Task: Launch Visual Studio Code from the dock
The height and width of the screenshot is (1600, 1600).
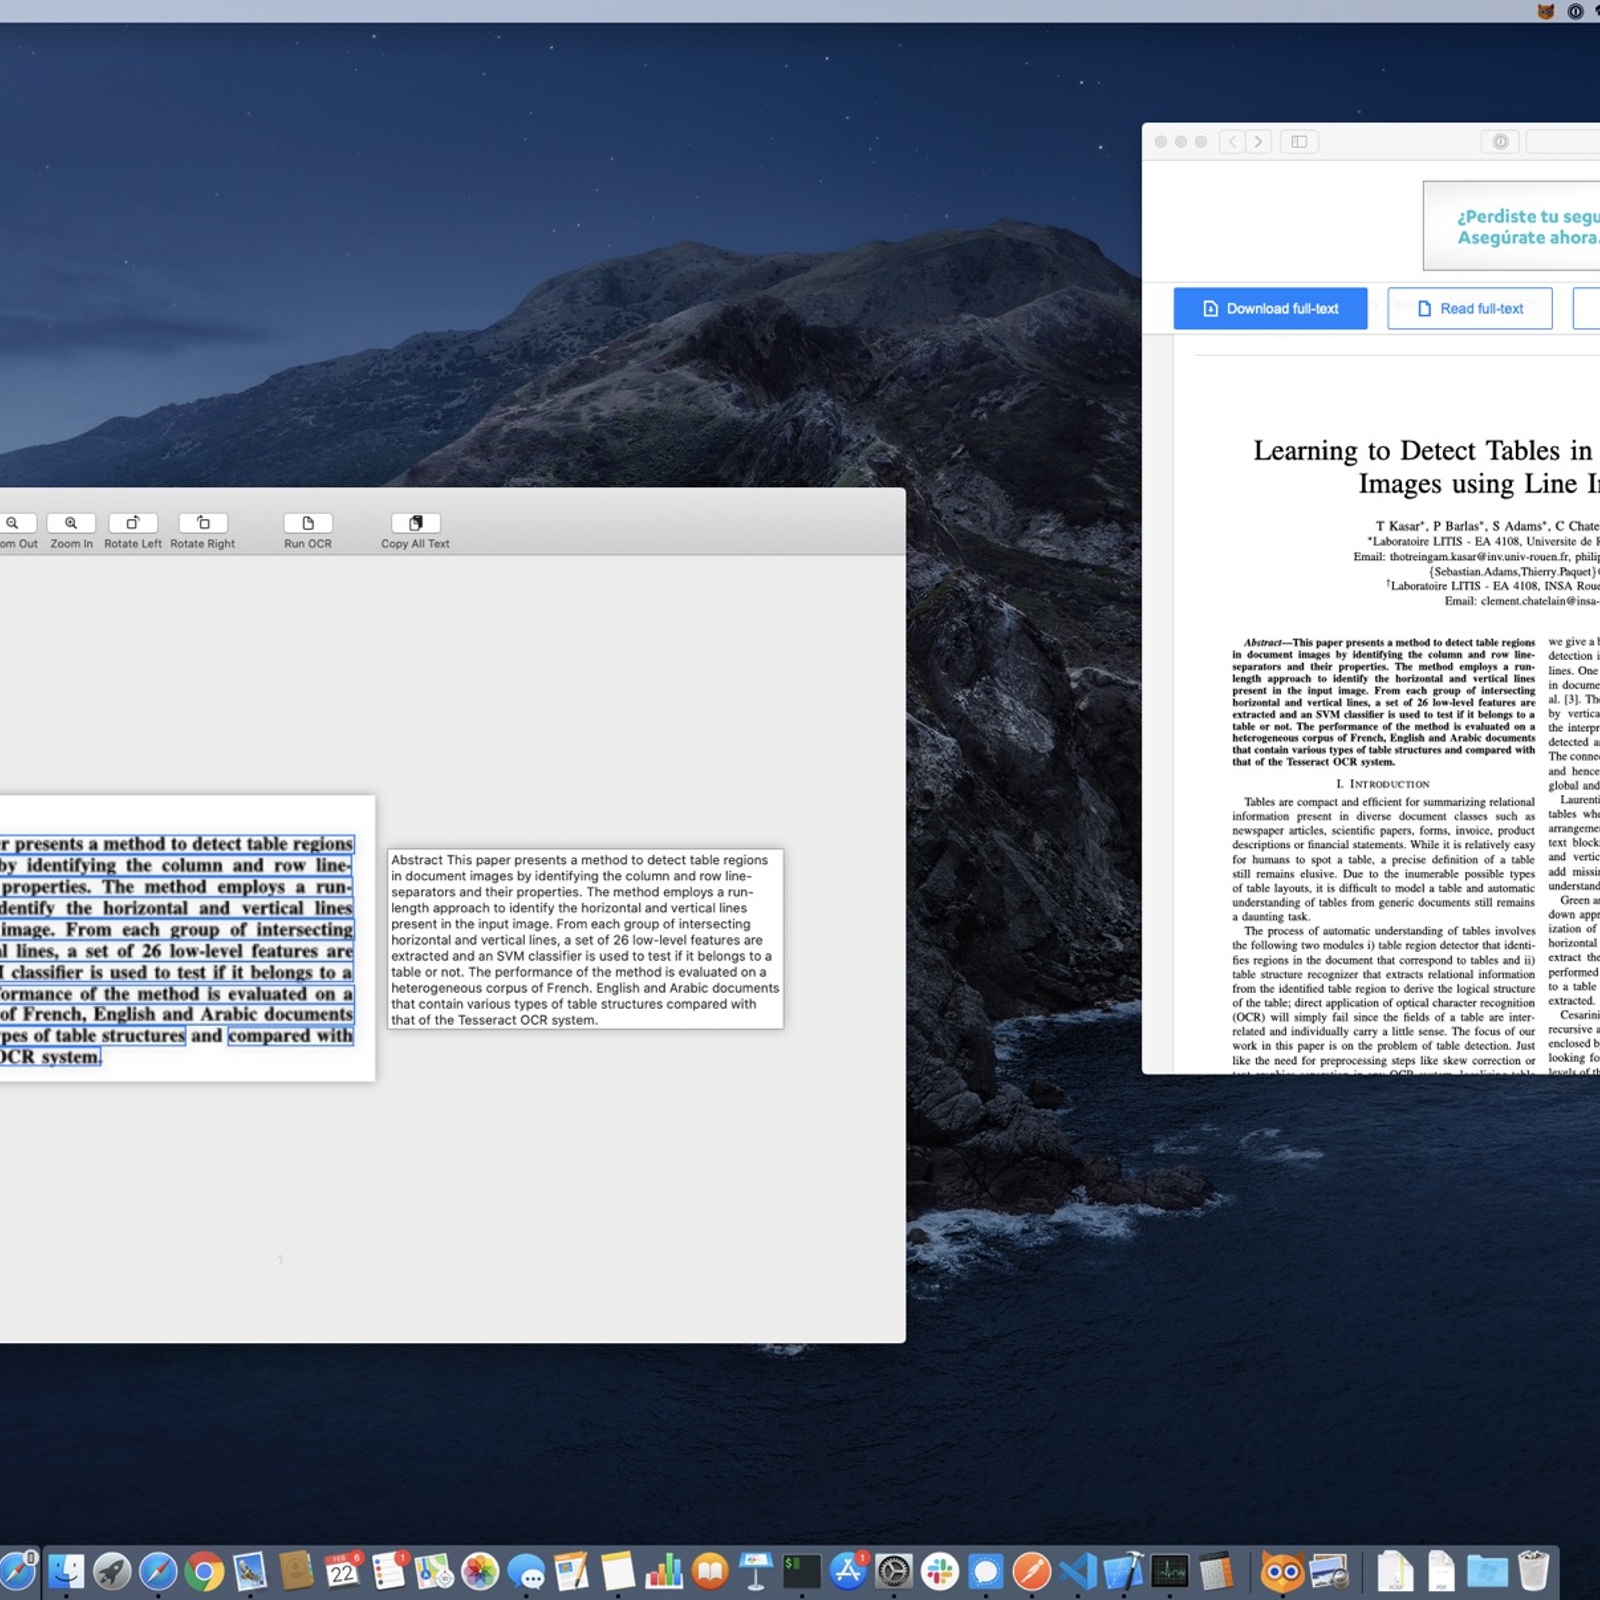Action: 1078,1573
